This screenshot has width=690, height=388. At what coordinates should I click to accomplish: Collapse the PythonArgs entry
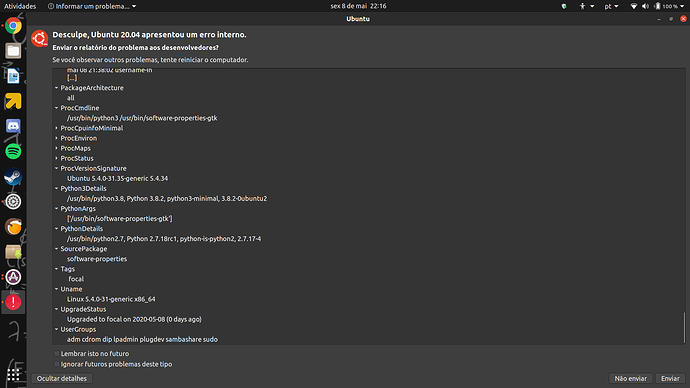(56, 209)
